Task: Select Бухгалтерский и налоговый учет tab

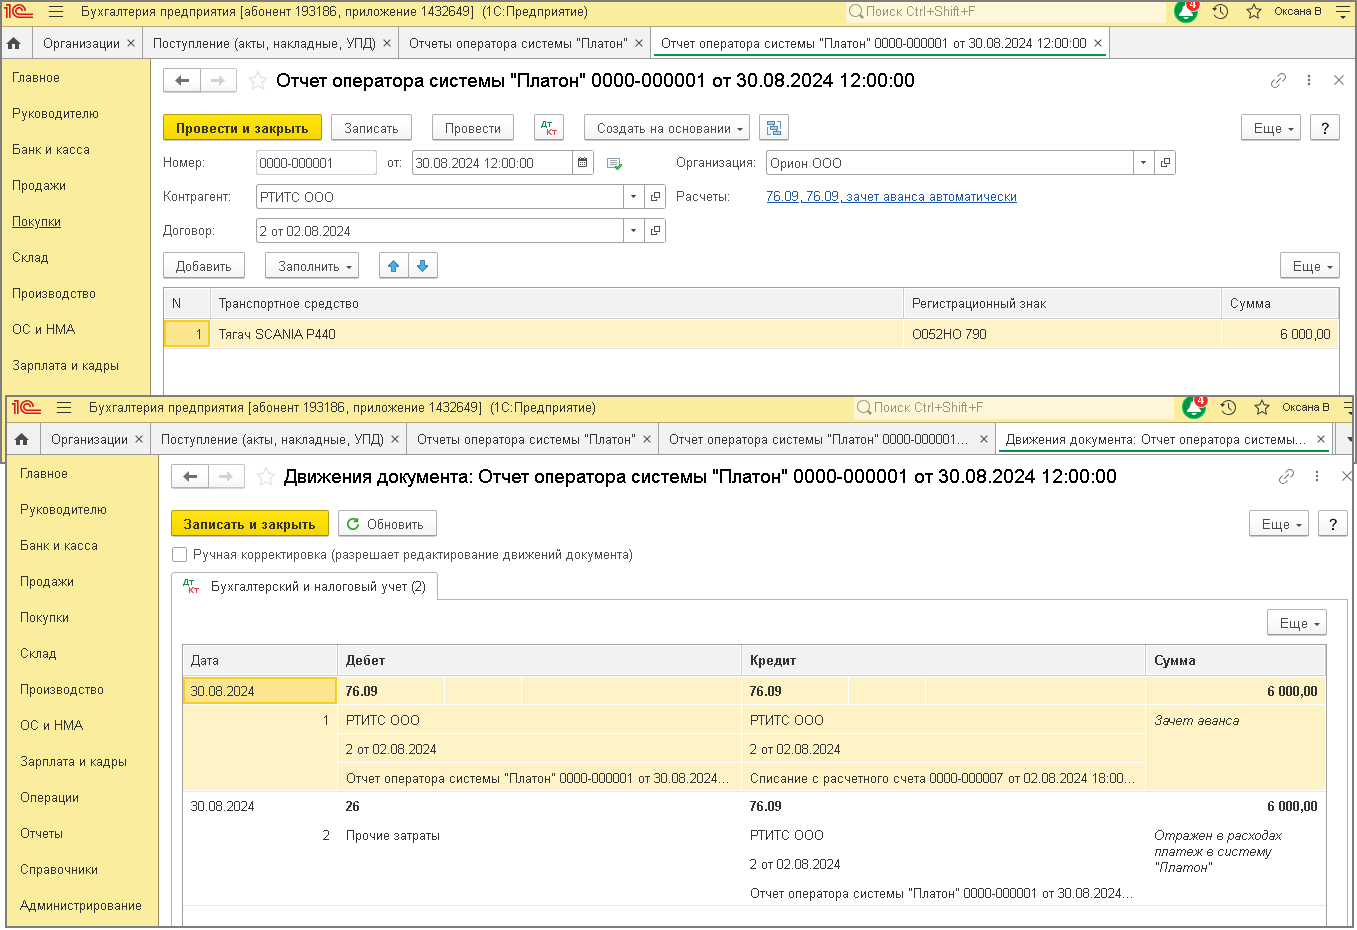Action: [305, 587]
